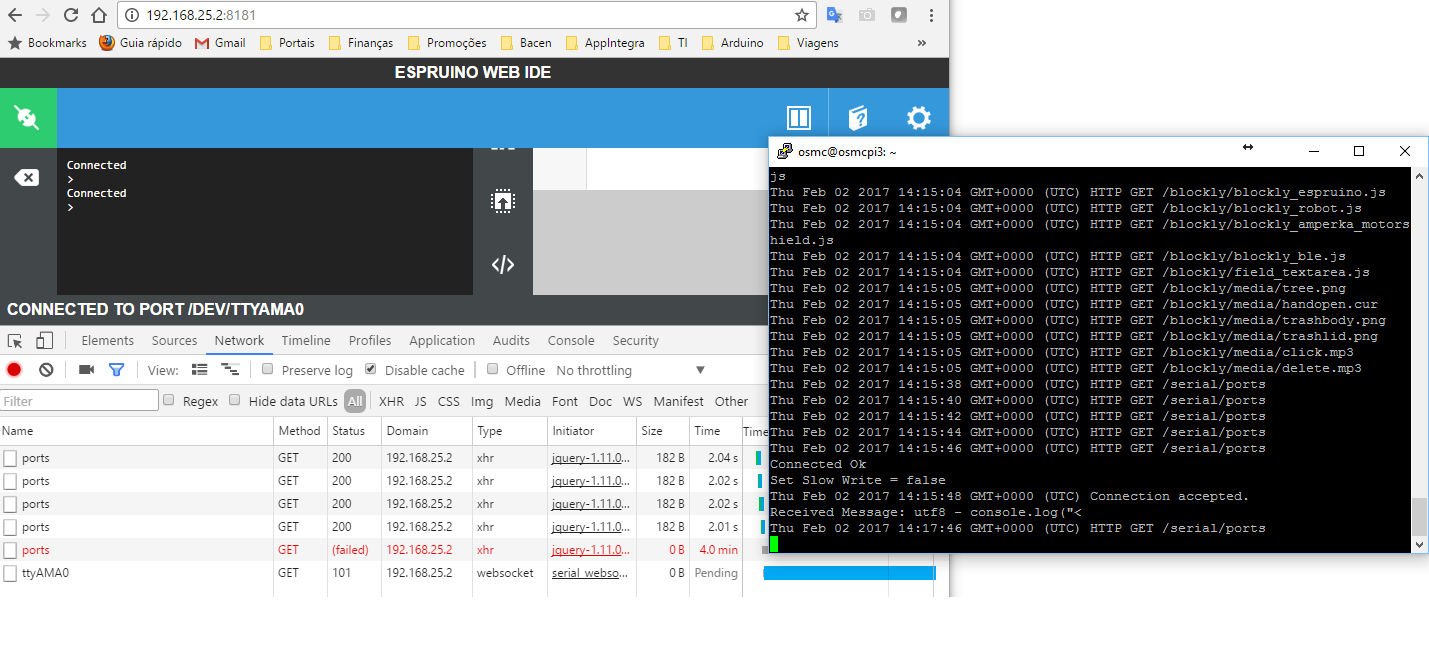This screenshot has width=1429, height=648.
Task: Open Finanças bookmark folder
Action: (x=360, y=43)
